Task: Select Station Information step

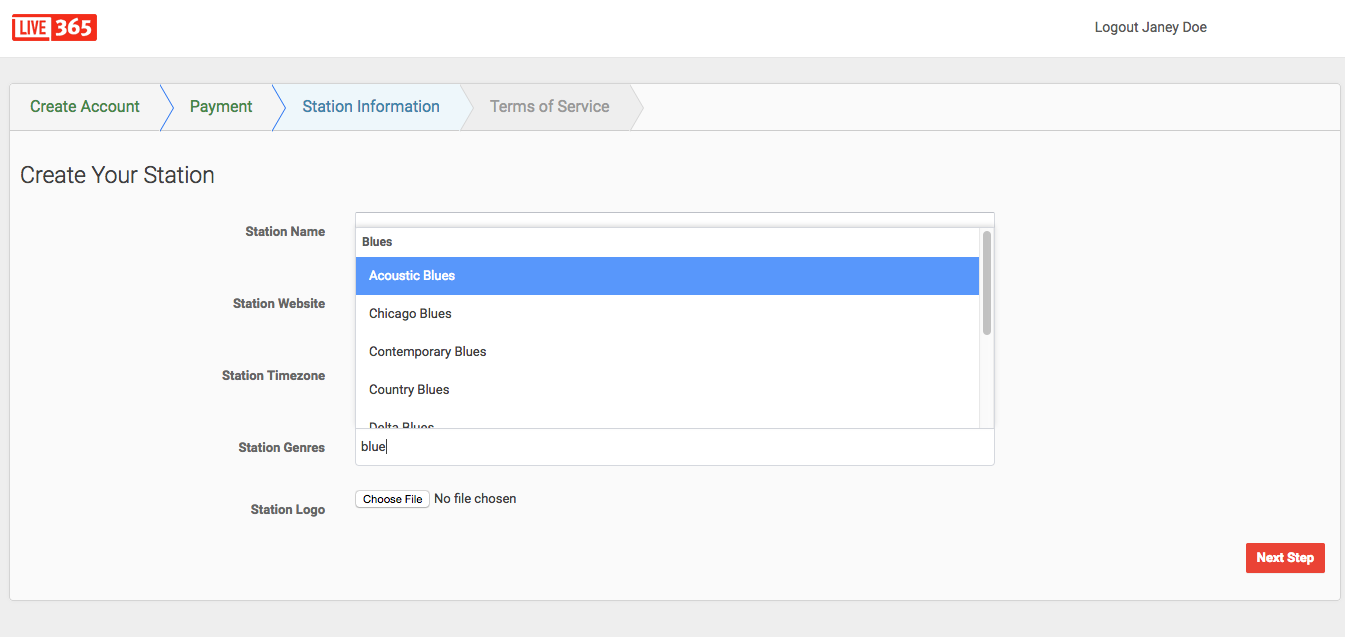Action: 371,107
